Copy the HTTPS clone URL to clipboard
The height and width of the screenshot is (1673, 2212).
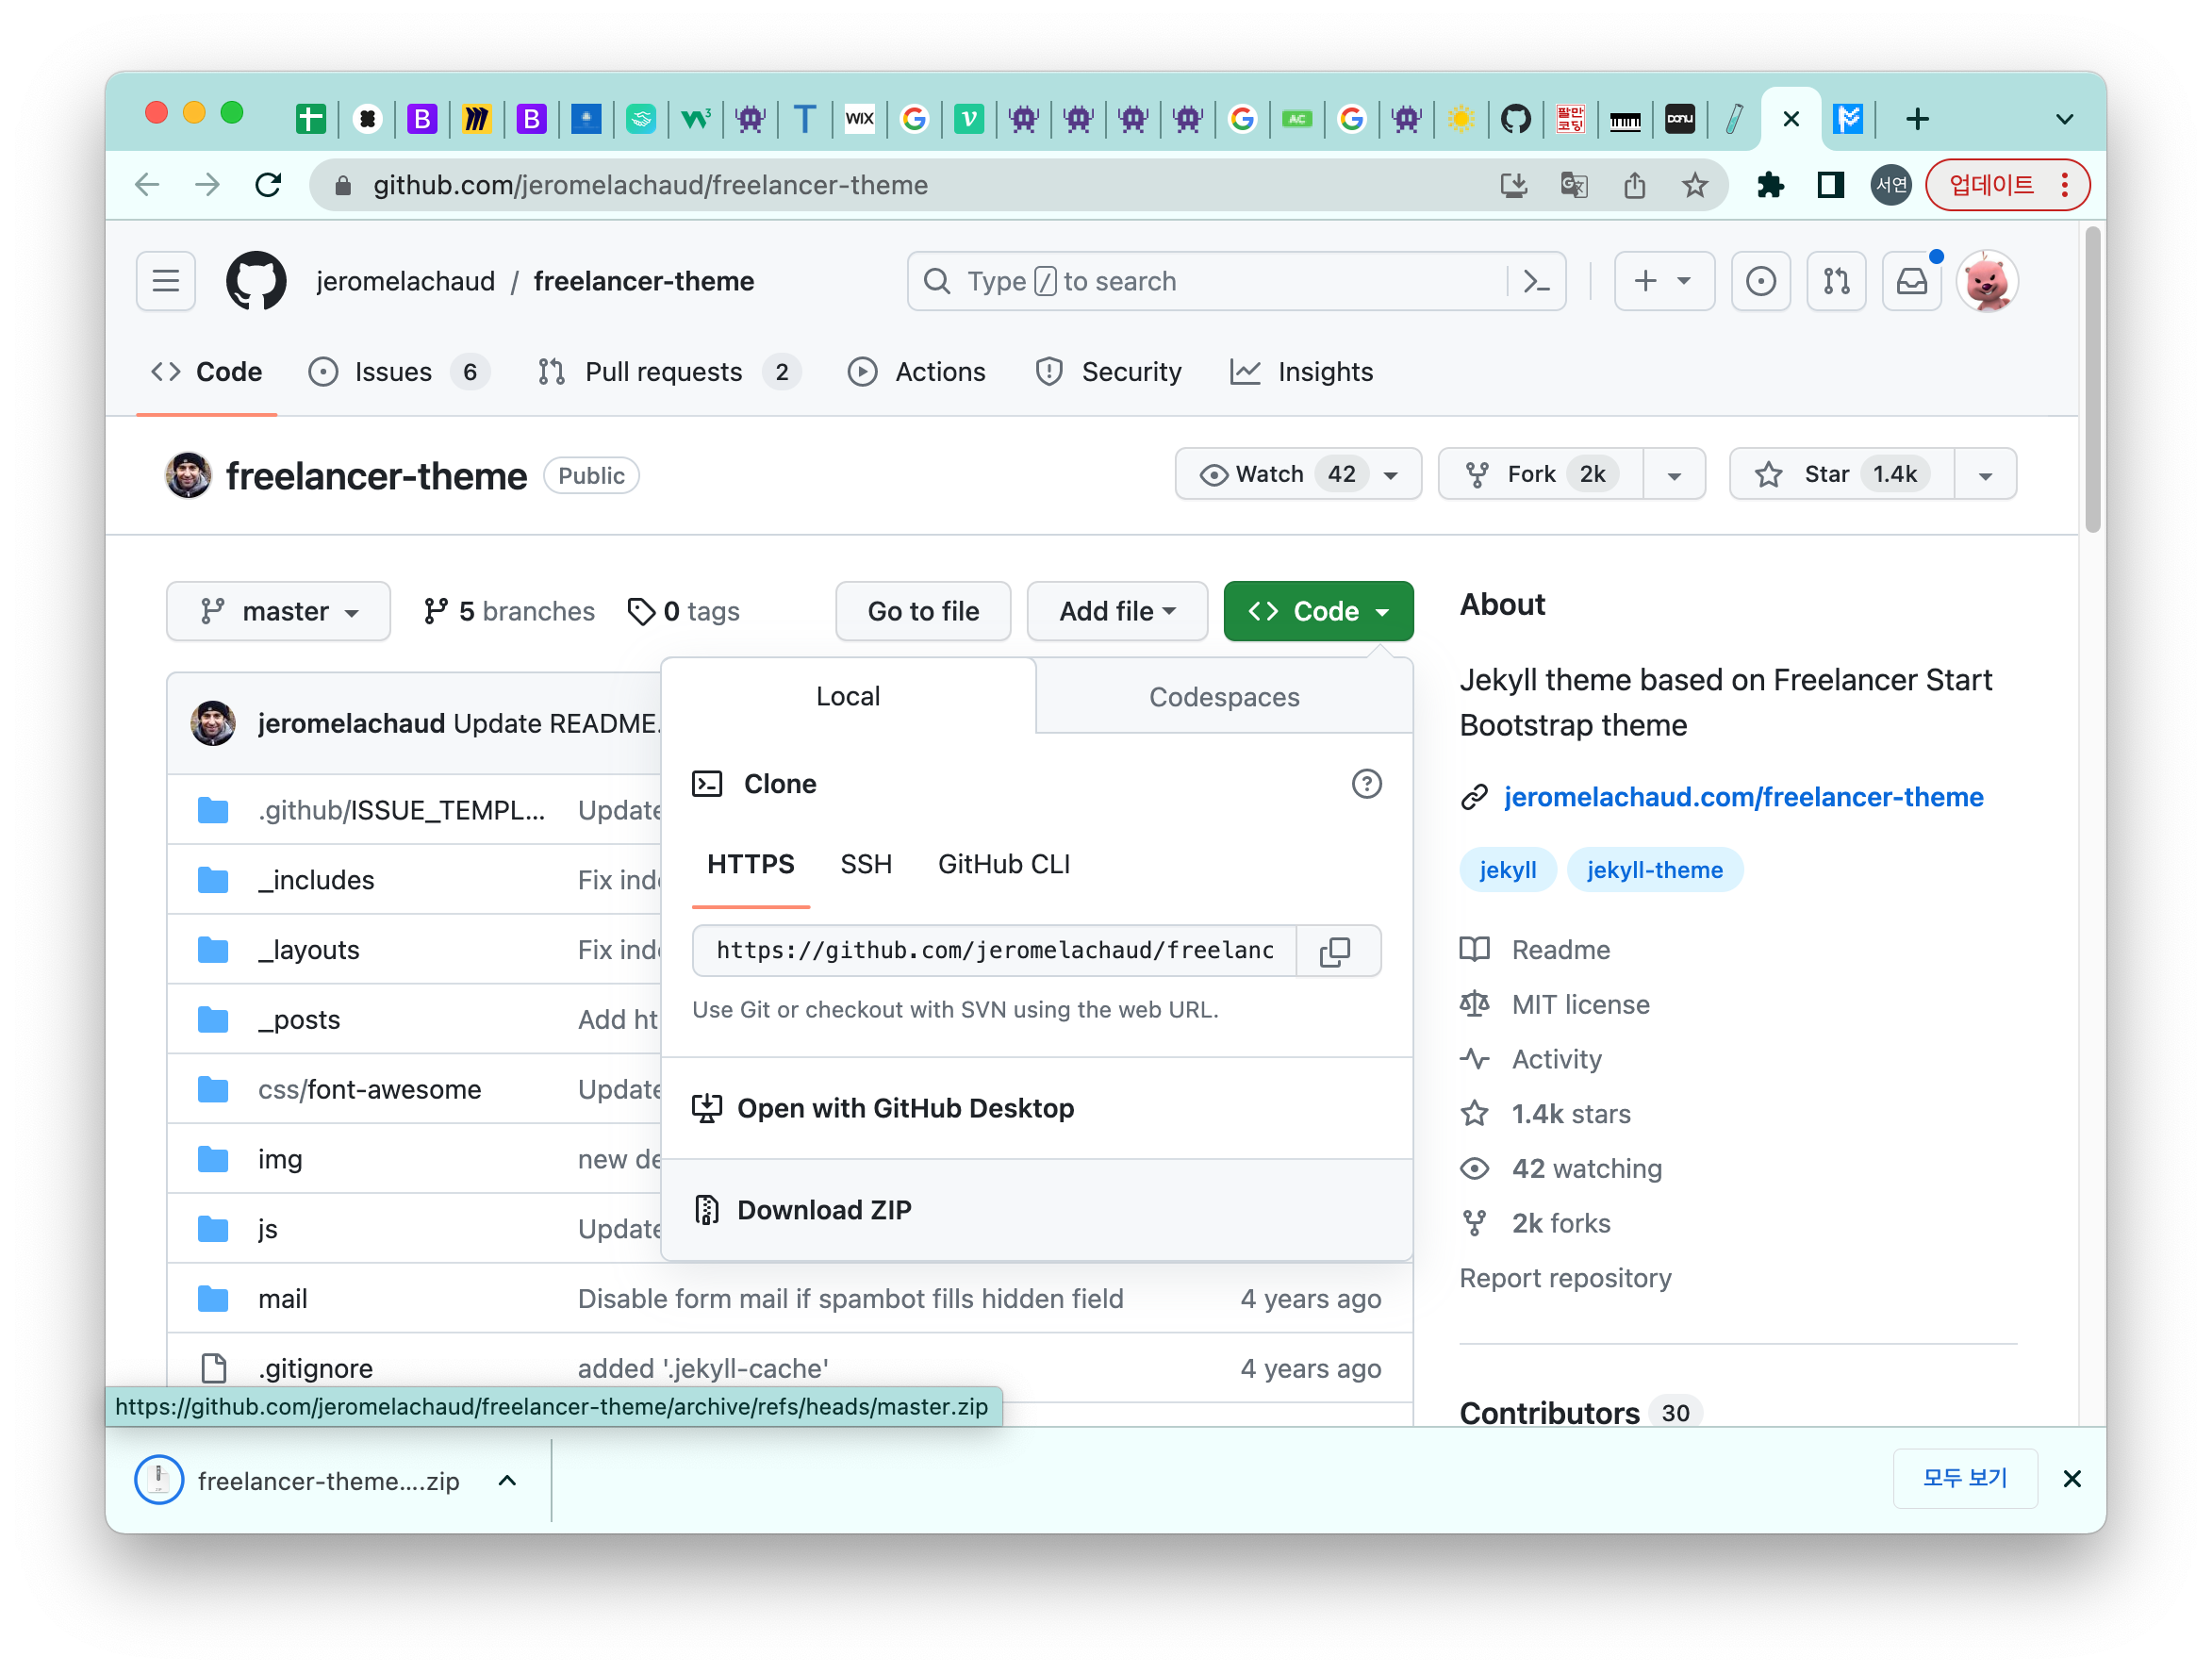tap(1335, 951)
